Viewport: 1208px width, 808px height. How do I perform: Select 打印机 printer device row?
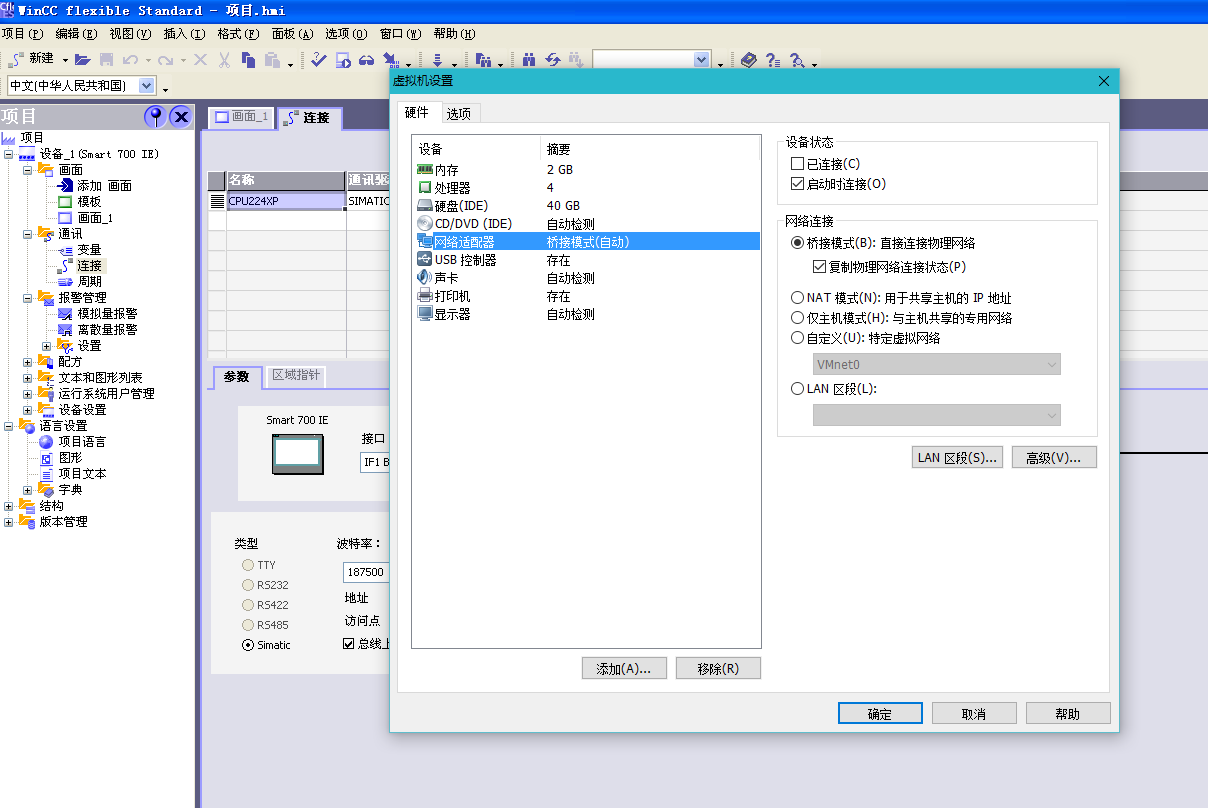(x=586, y=296)
